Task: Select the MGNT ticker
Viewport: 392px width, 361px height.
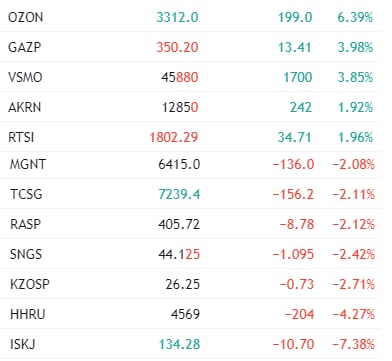Action: [28, 164]
